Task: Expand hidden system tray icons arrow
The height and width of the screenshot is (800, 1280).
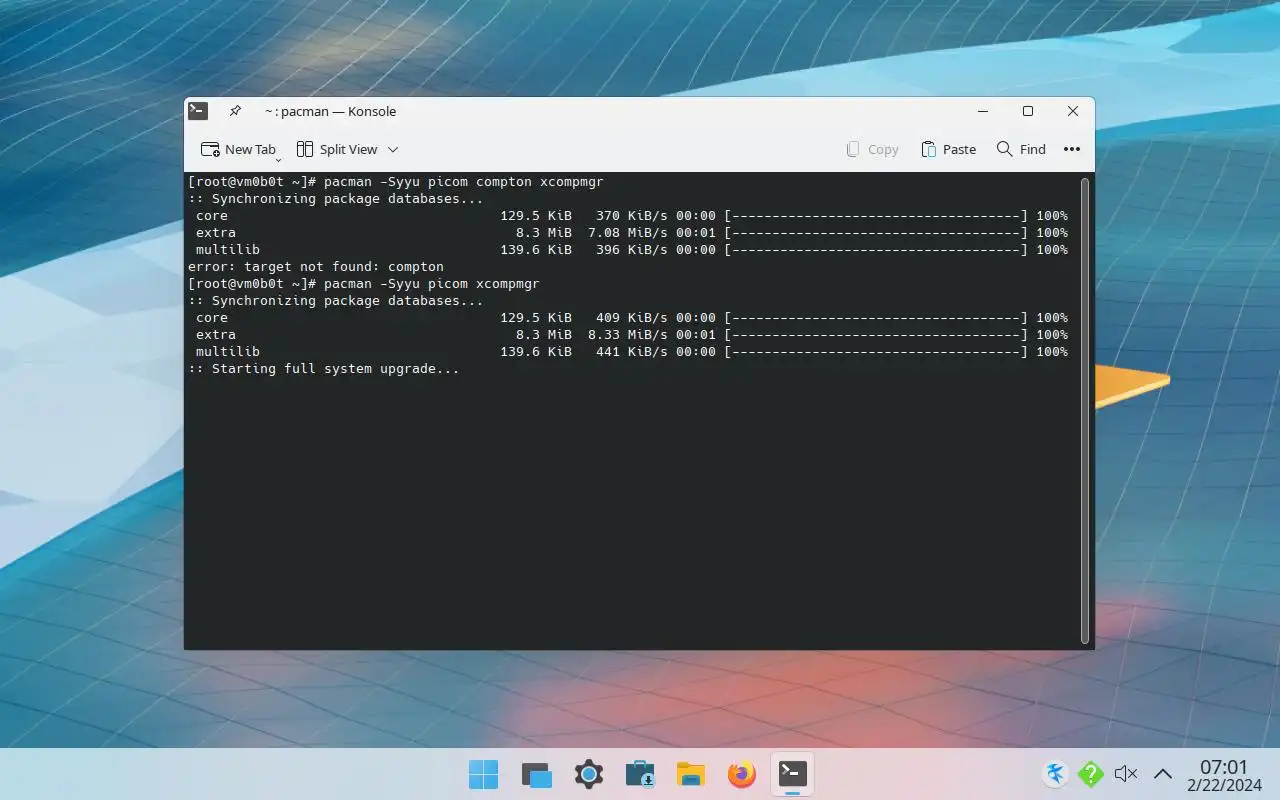Action: pyautogui.click(x=1163, y=774)
